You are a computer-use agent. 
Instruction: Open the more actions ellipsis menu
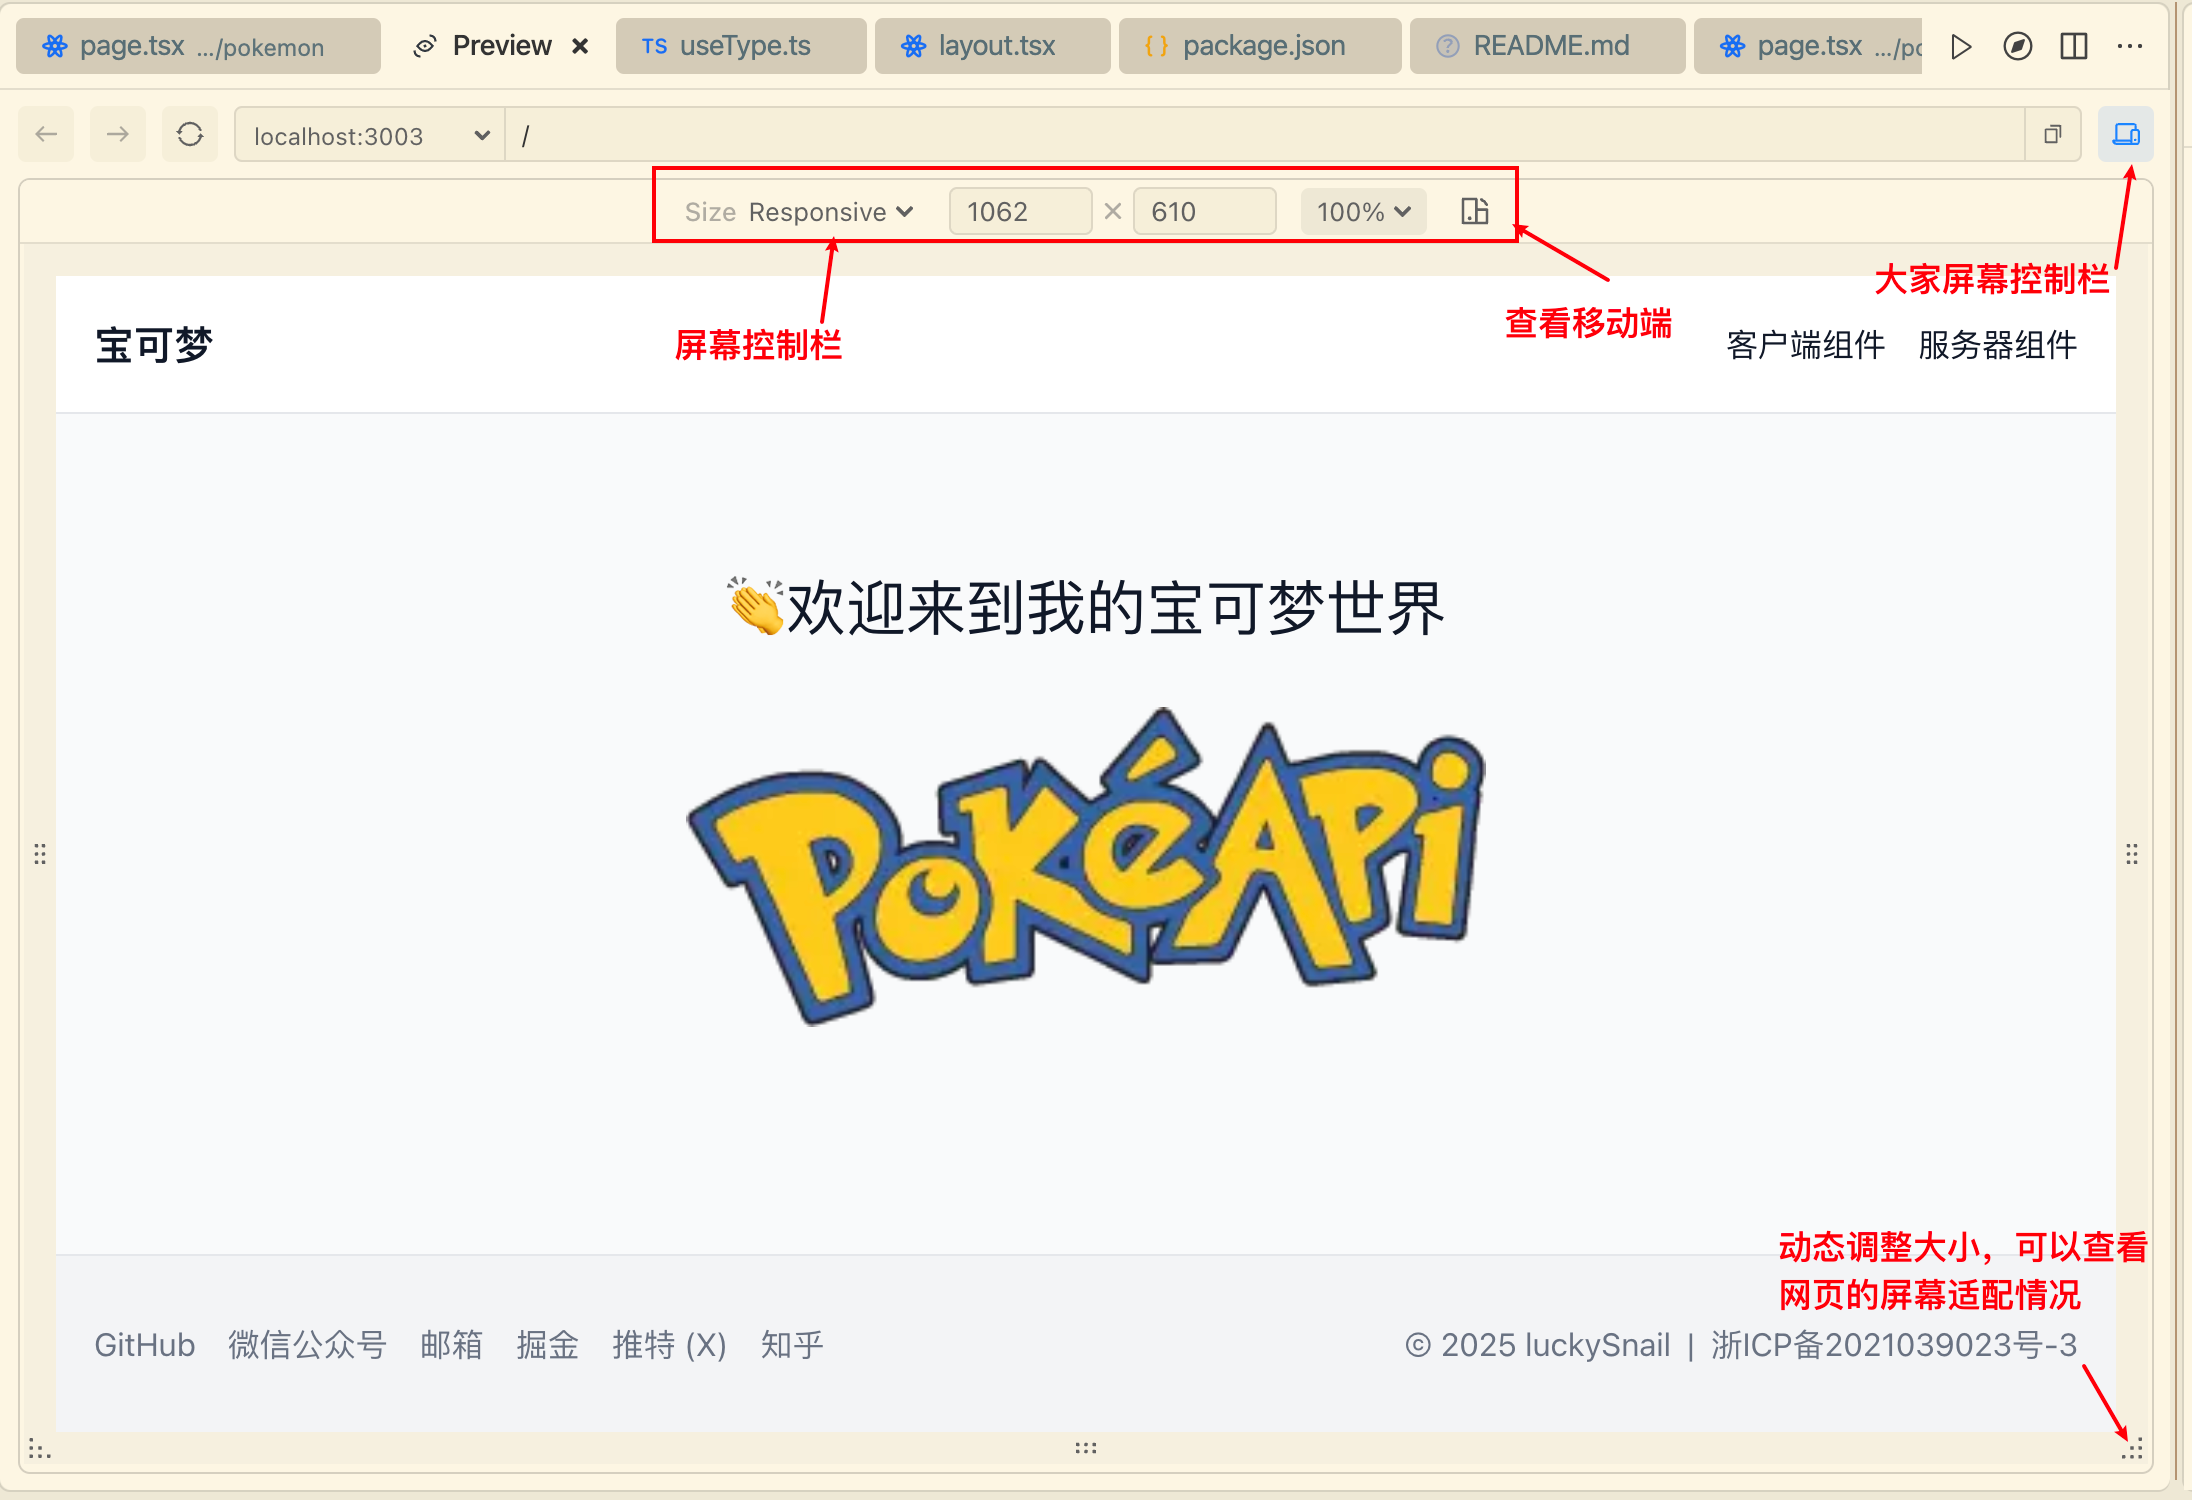click(2130, 46)
